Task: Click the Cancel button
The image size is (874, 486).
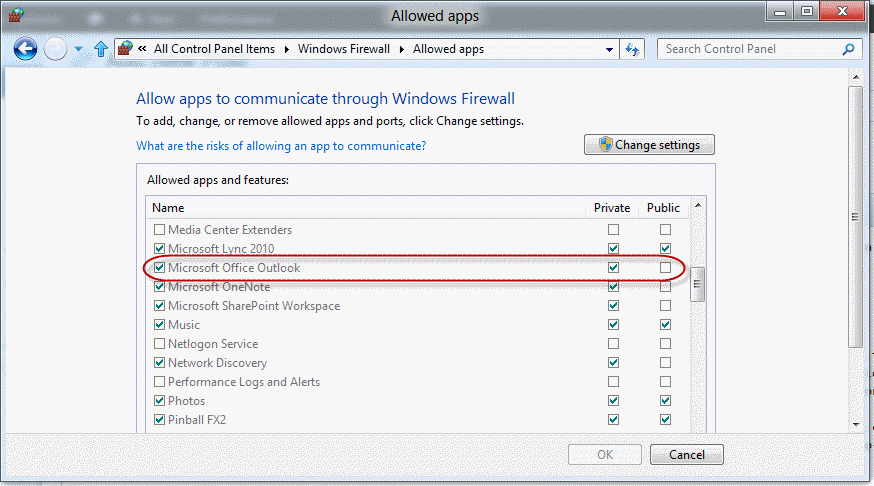Action: 686,455
